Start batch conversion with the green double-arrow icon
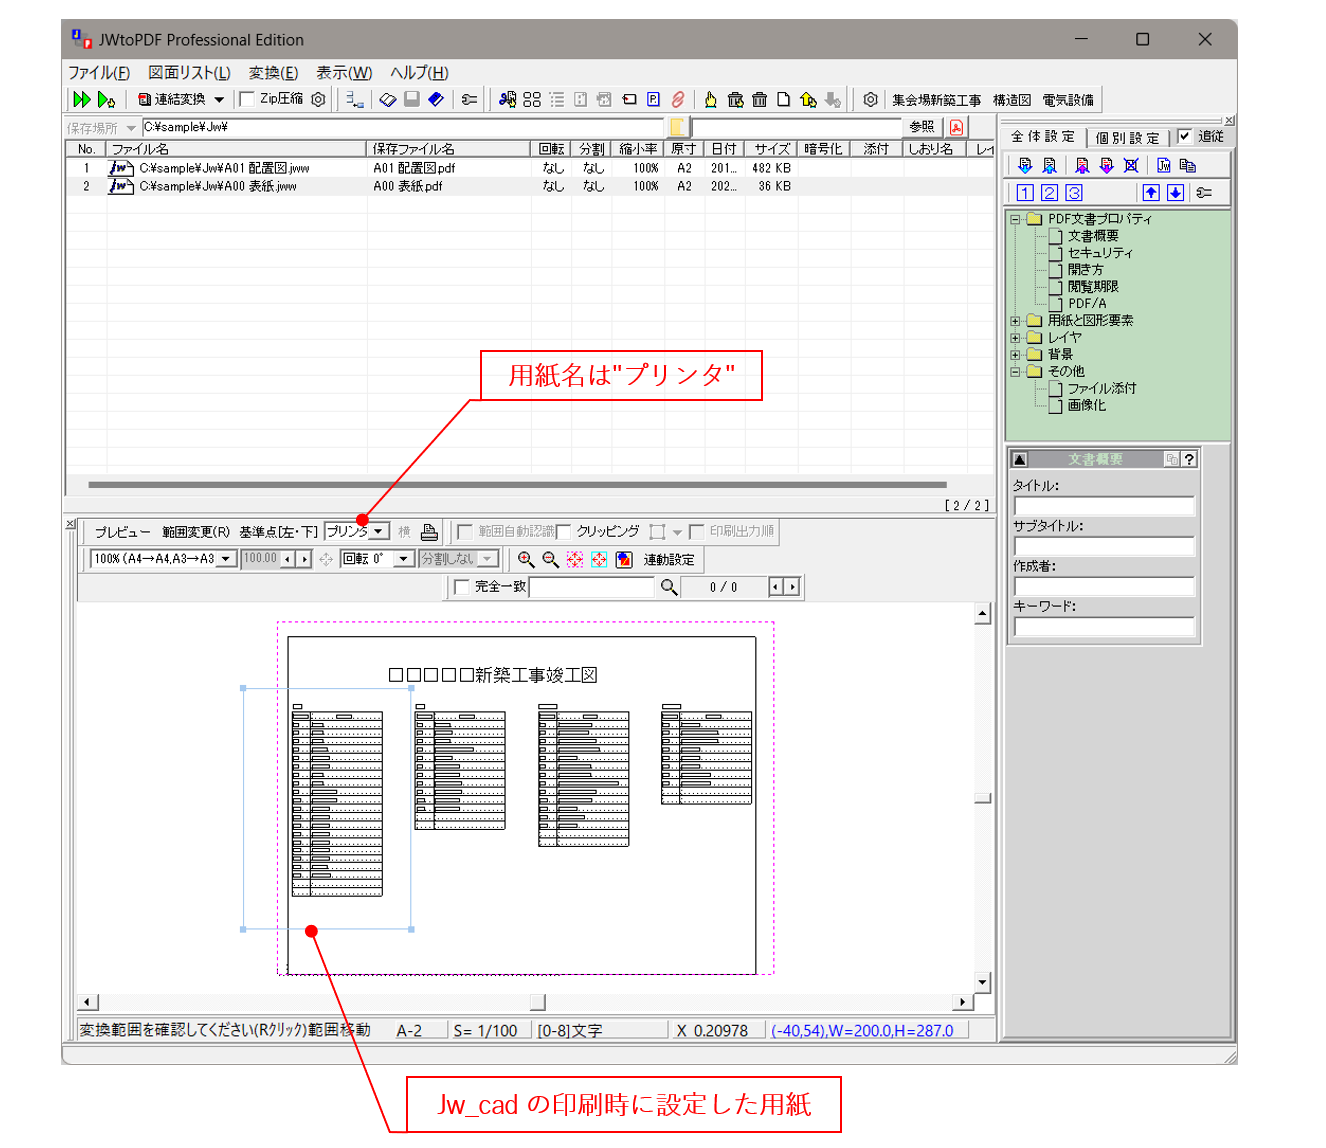Image resolution: width=1326 pixels, height=1148 pixels. point(82,99)
